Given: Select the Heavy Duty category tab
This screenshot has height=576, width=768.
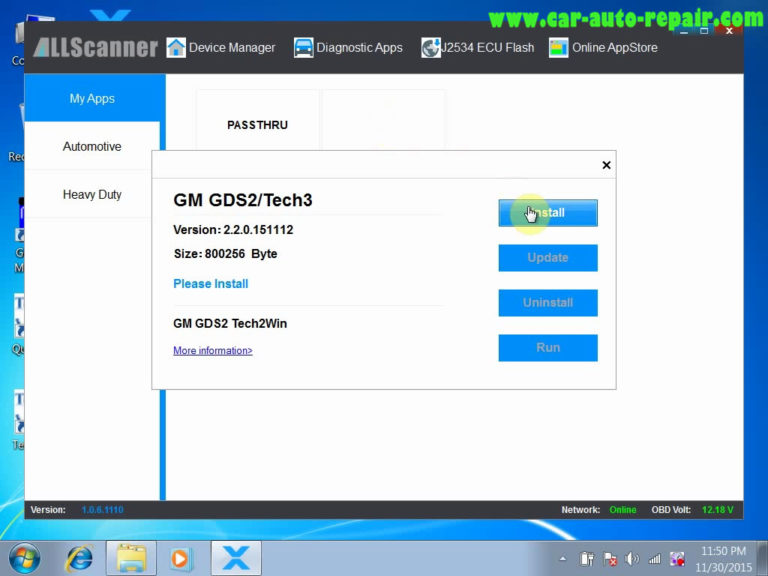Looking at the screenshot, I should pyautogui.click(x=92, y=194).
